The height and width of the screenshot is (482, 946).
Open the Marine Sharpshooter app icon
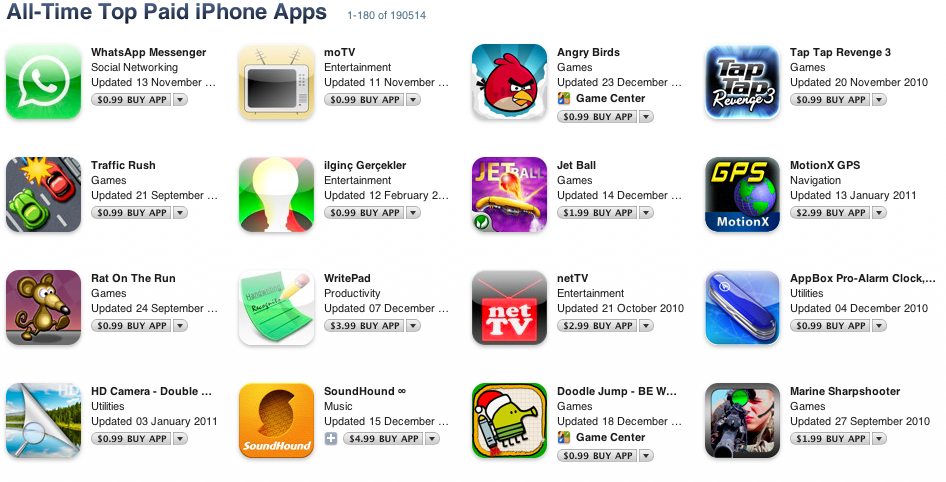pyautogui.click(x=742, y=420)
